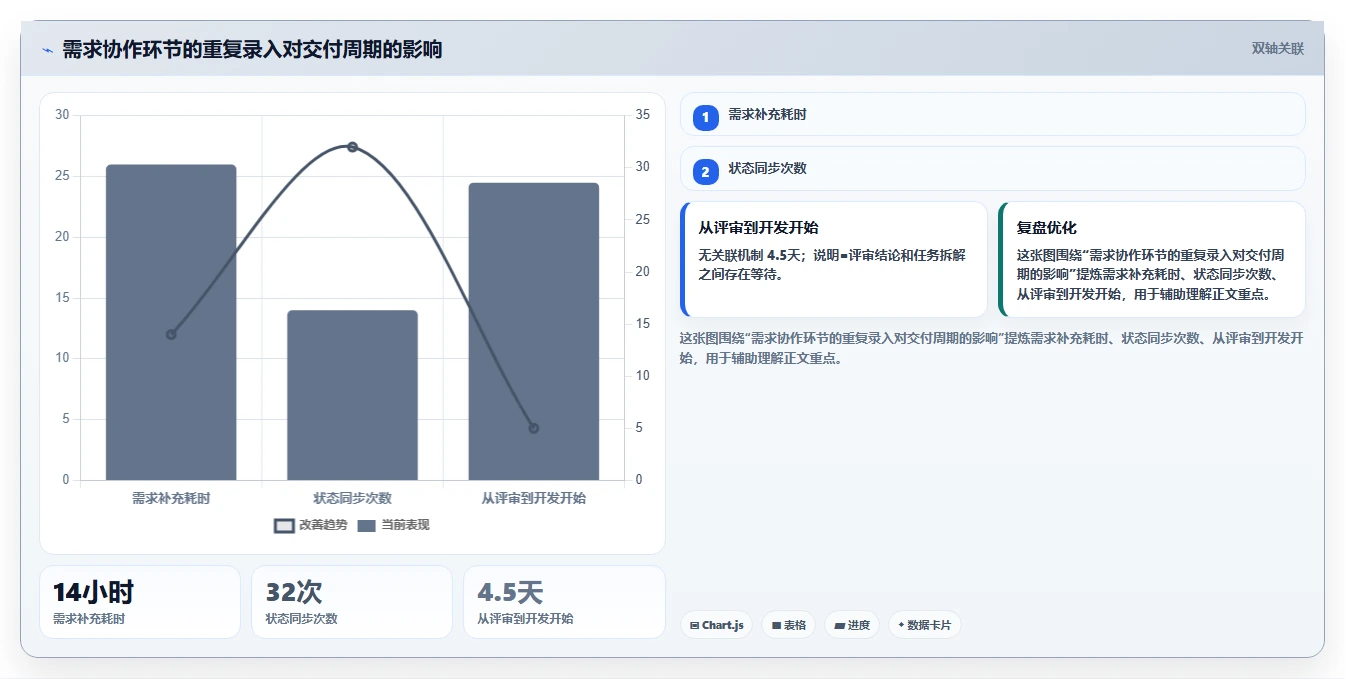The width and height of the screenshot is (1345, 679).
Task: Click the blue number 2 badge
Action: (x=705, y=172)
